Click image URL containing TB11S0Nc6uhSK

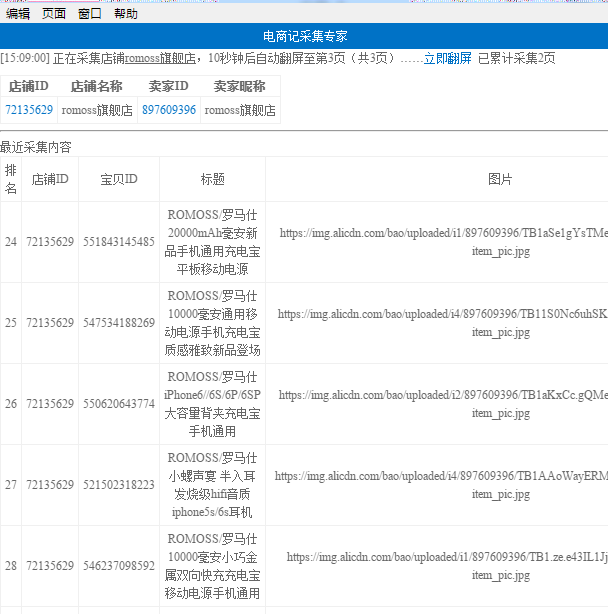point(443,323)
